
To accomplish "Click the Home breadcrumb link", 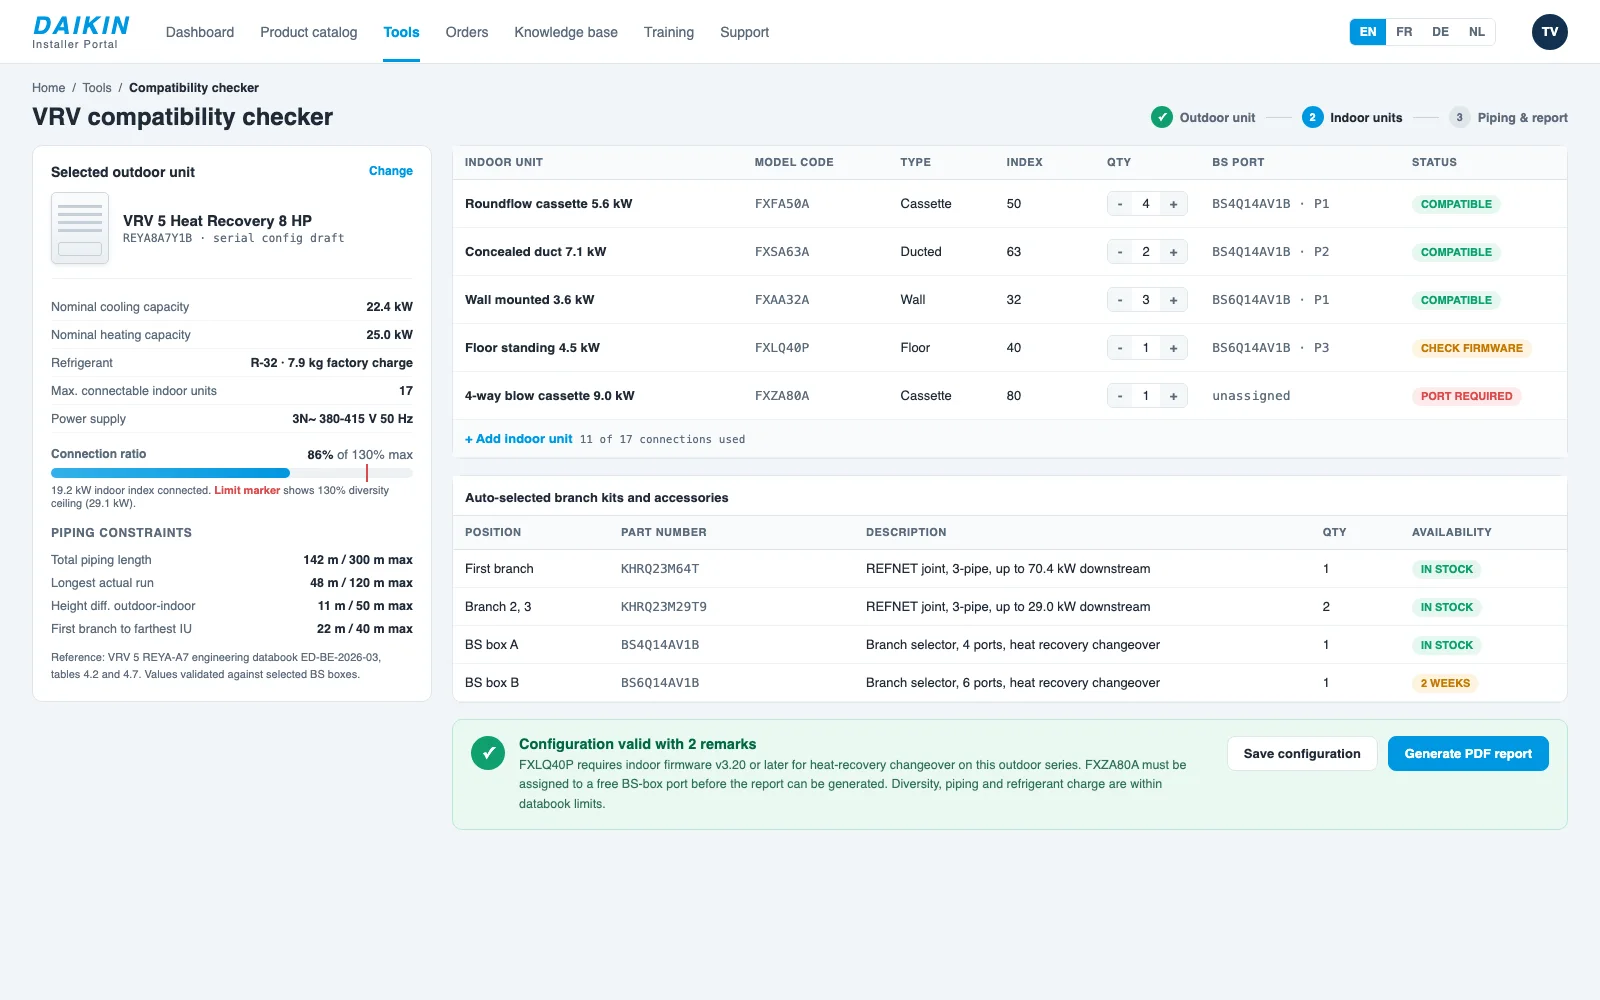I will tap(48, 88).
